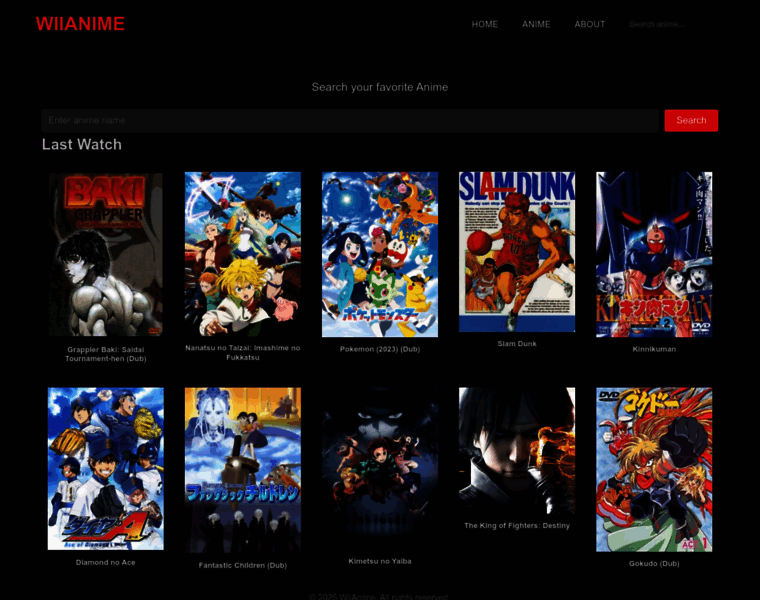760x600 pixels.
Task: Click 'The King of Fighters: Destiny' title
Action: (517, 525)
